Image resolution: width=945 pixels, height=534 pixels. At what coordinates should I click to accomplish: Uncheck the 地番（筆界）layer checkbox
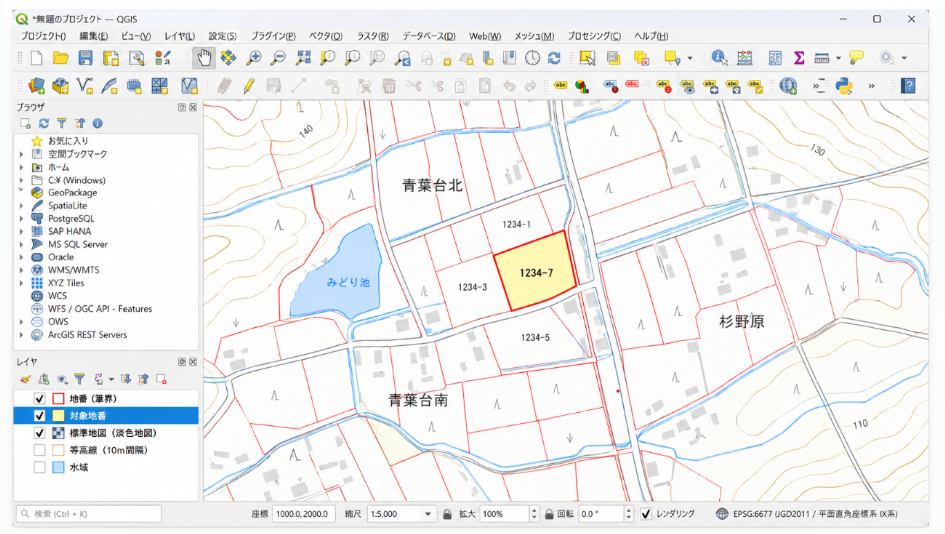(x=40, y=398)
